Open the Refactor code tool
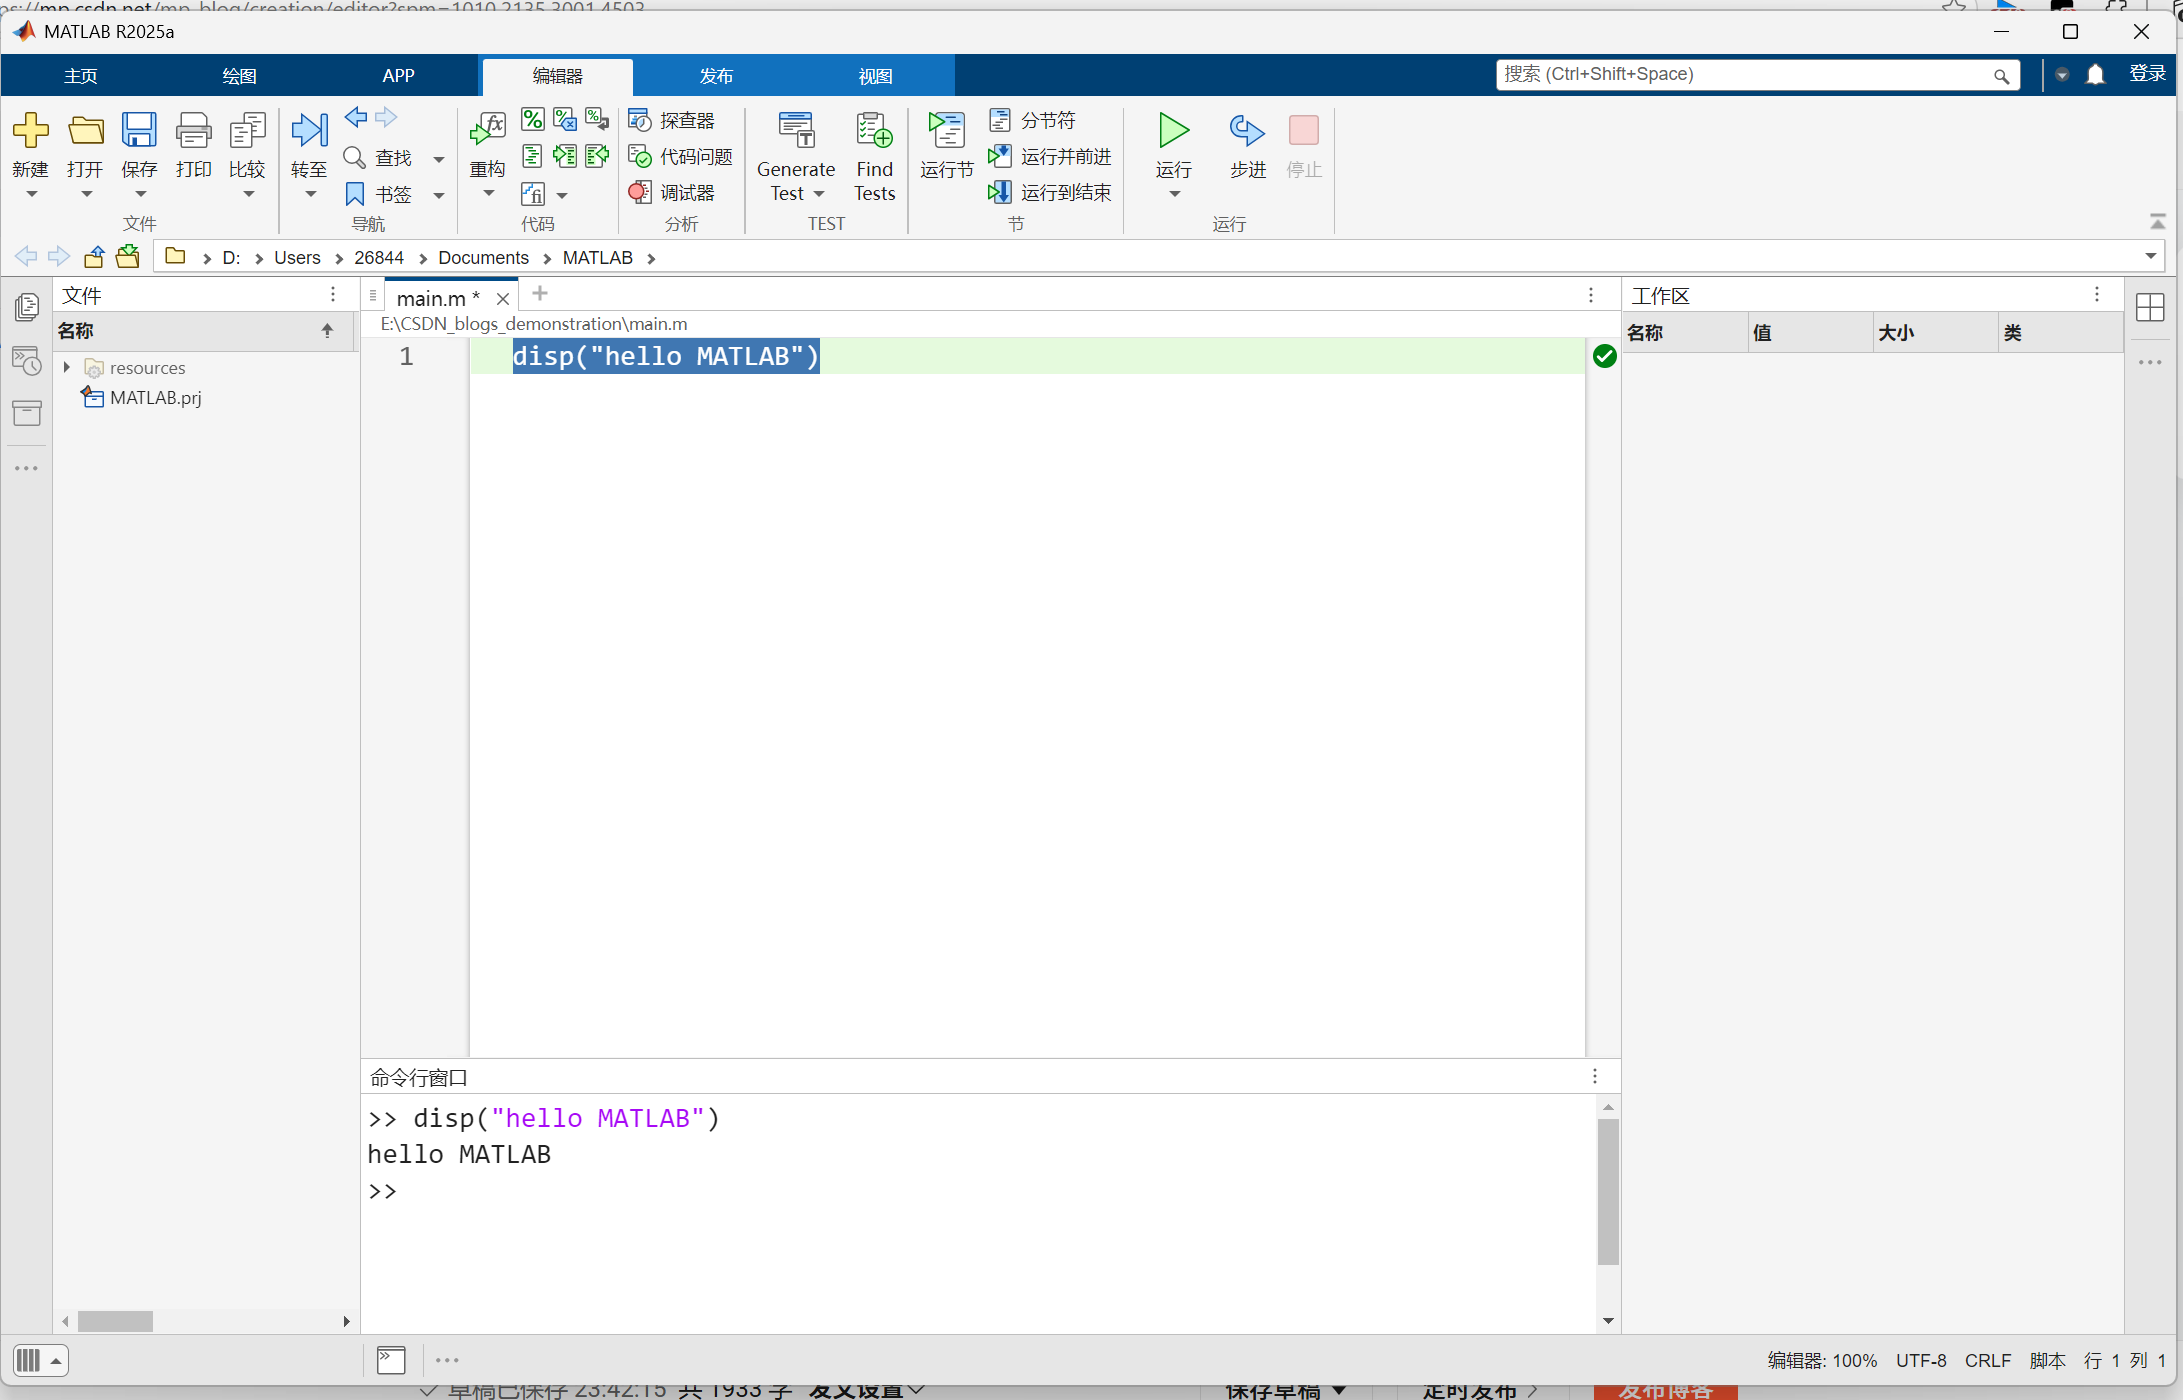2183x1400 pixels. tap(487, 131)
